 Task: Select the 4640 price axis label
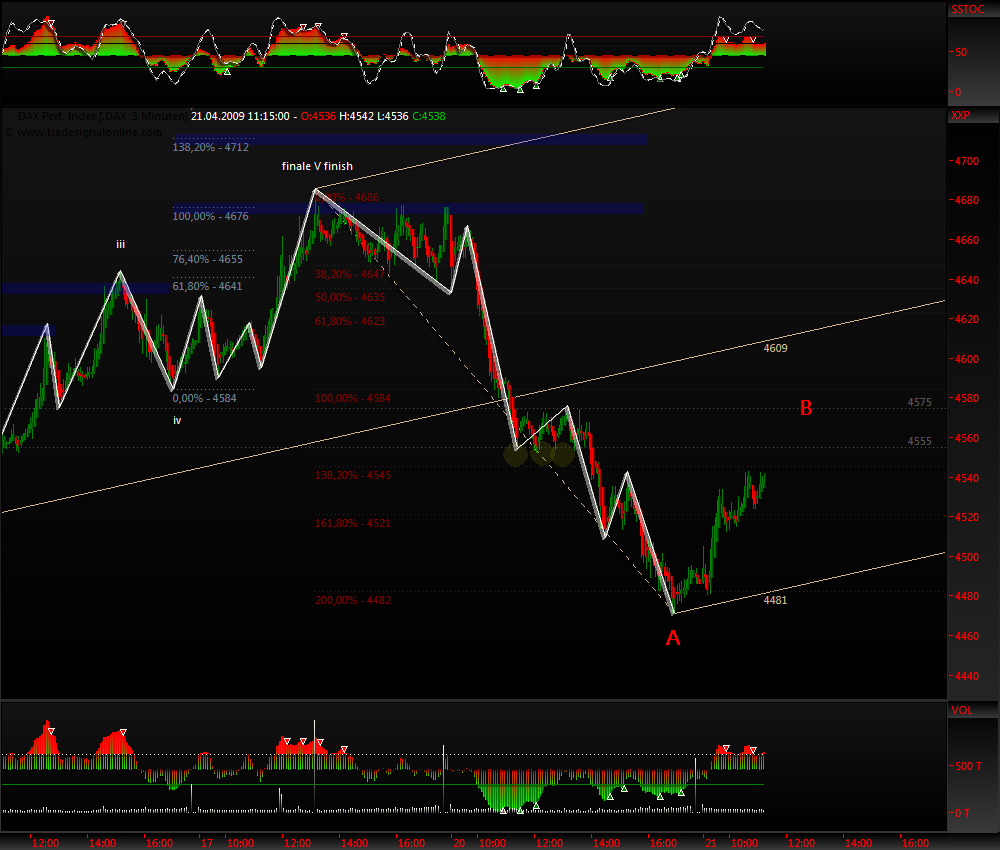pyautogui.click(x=966, y=280)
